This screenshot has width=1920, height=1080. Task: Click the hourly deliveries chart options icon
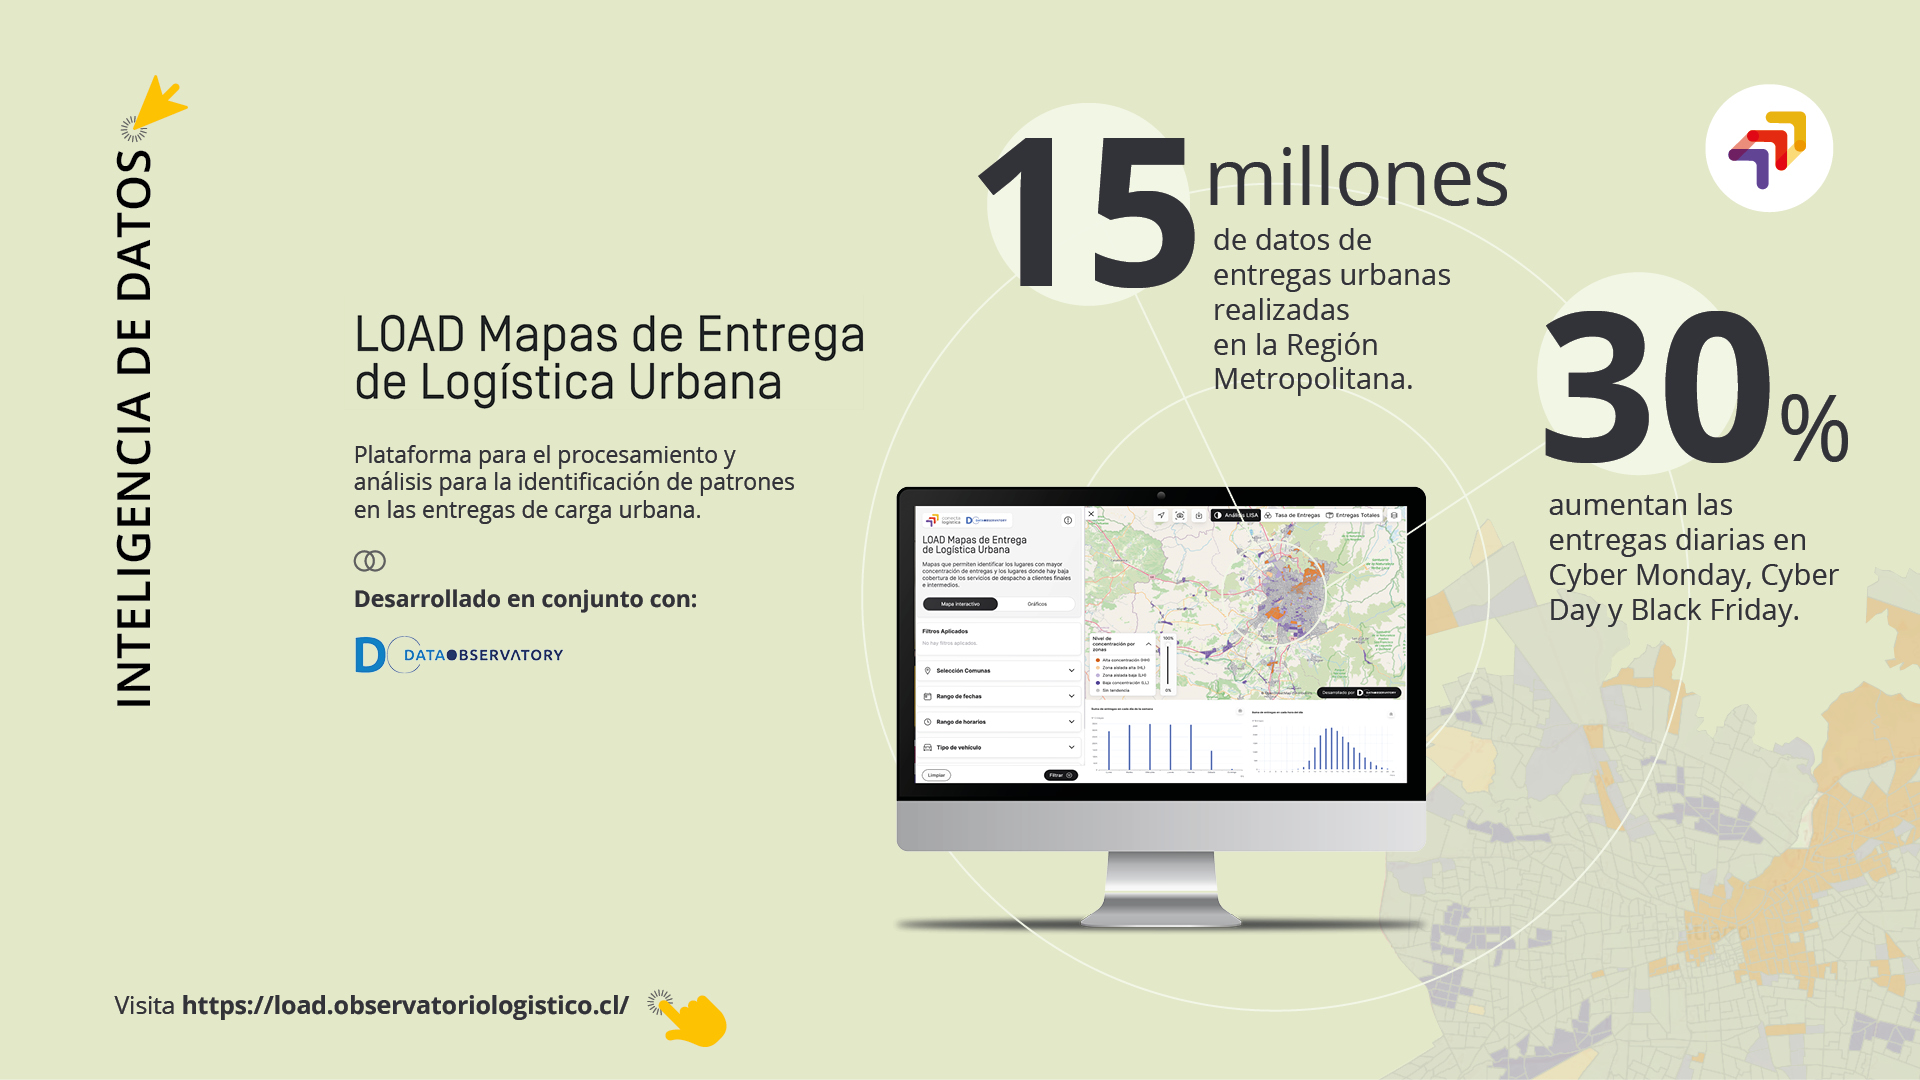[1391, 714]
